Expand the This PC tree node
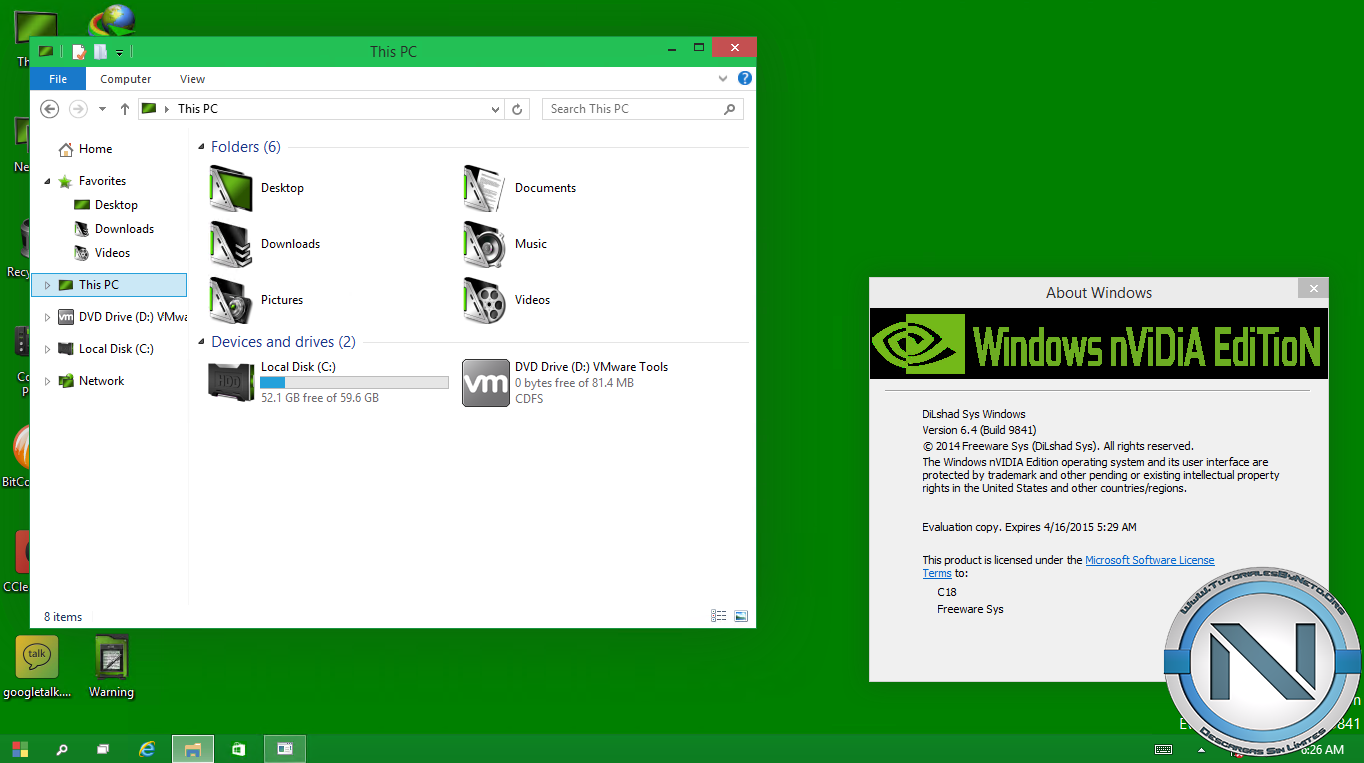This screenshot has width=1364, height=763. (47, 285)
